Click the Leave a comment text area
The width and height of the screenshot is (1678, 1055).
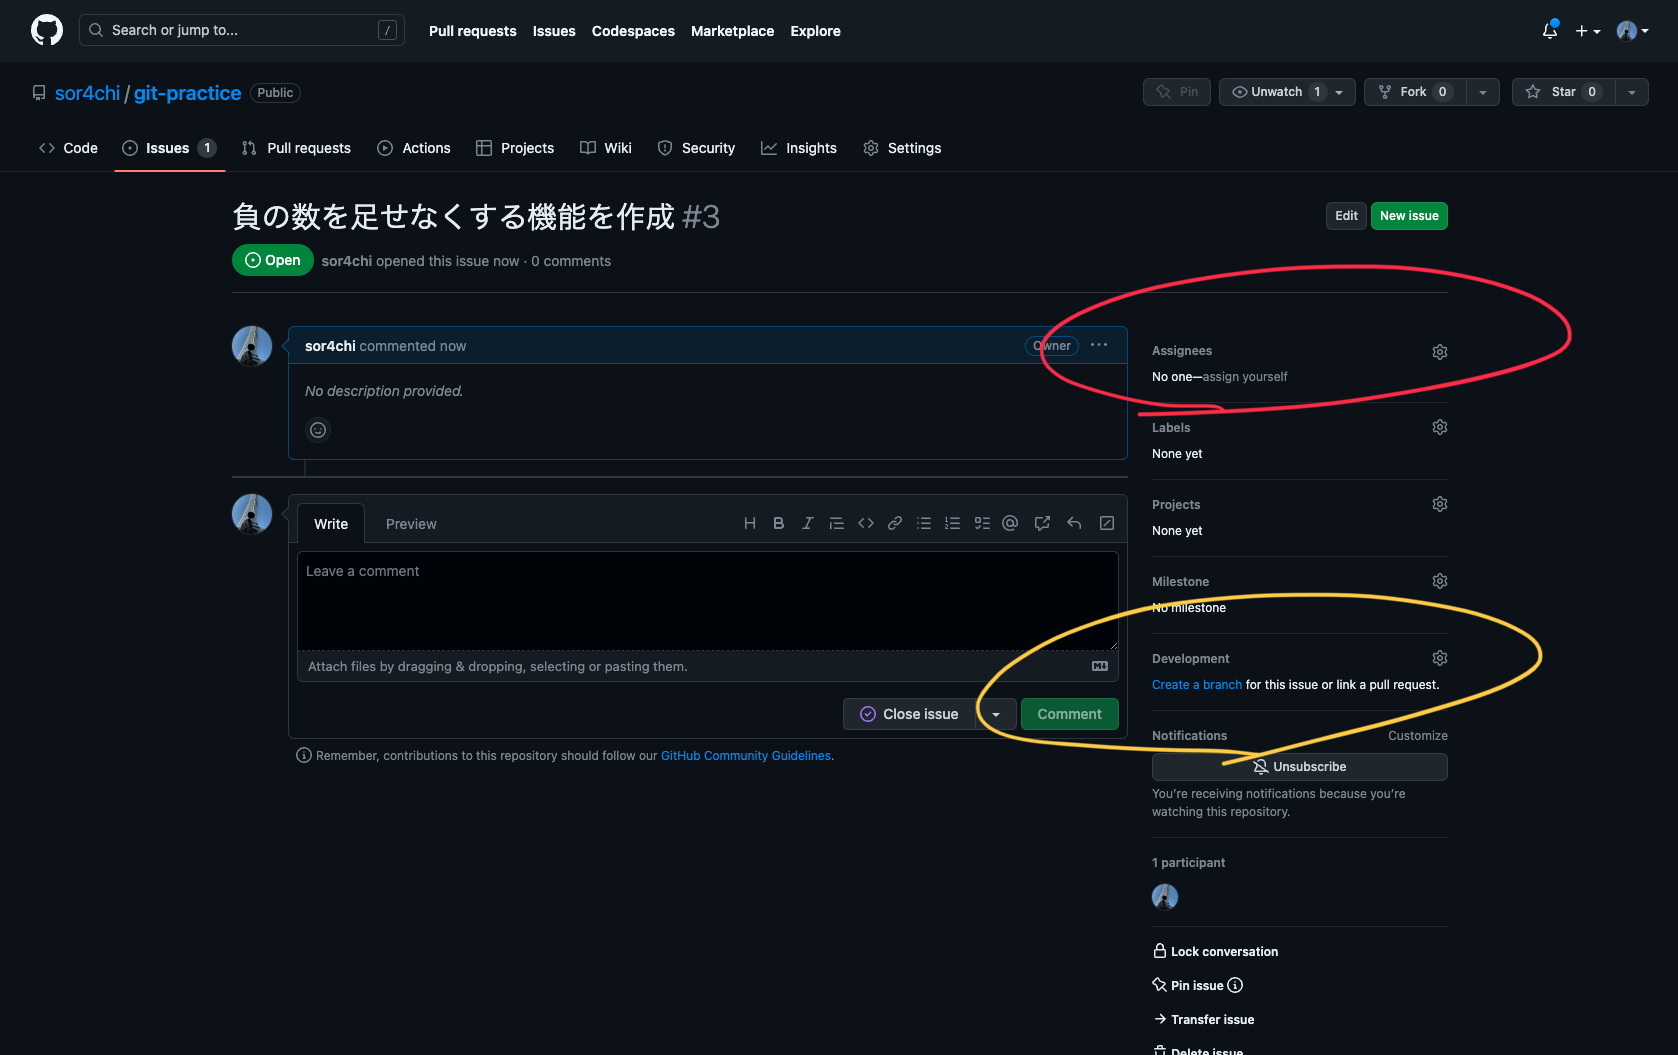point(707,600)
